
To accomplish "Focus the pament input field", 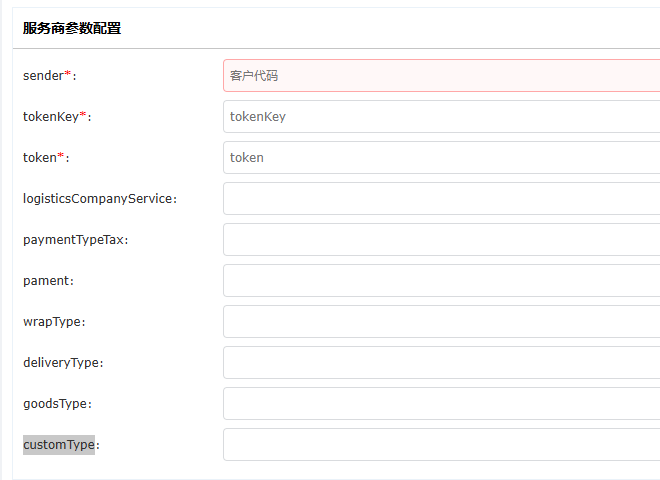I will (440, 280).
